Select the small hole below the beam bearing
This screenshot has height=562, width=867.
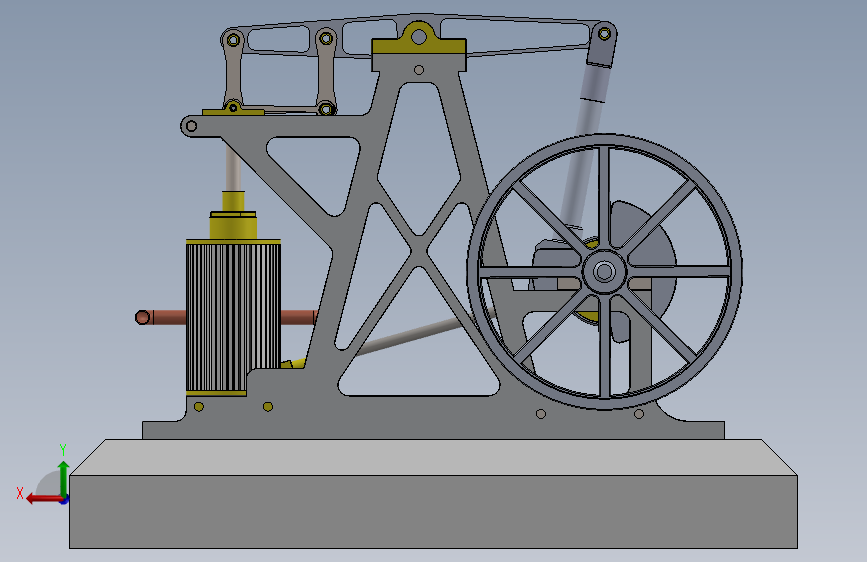point(419,70)
